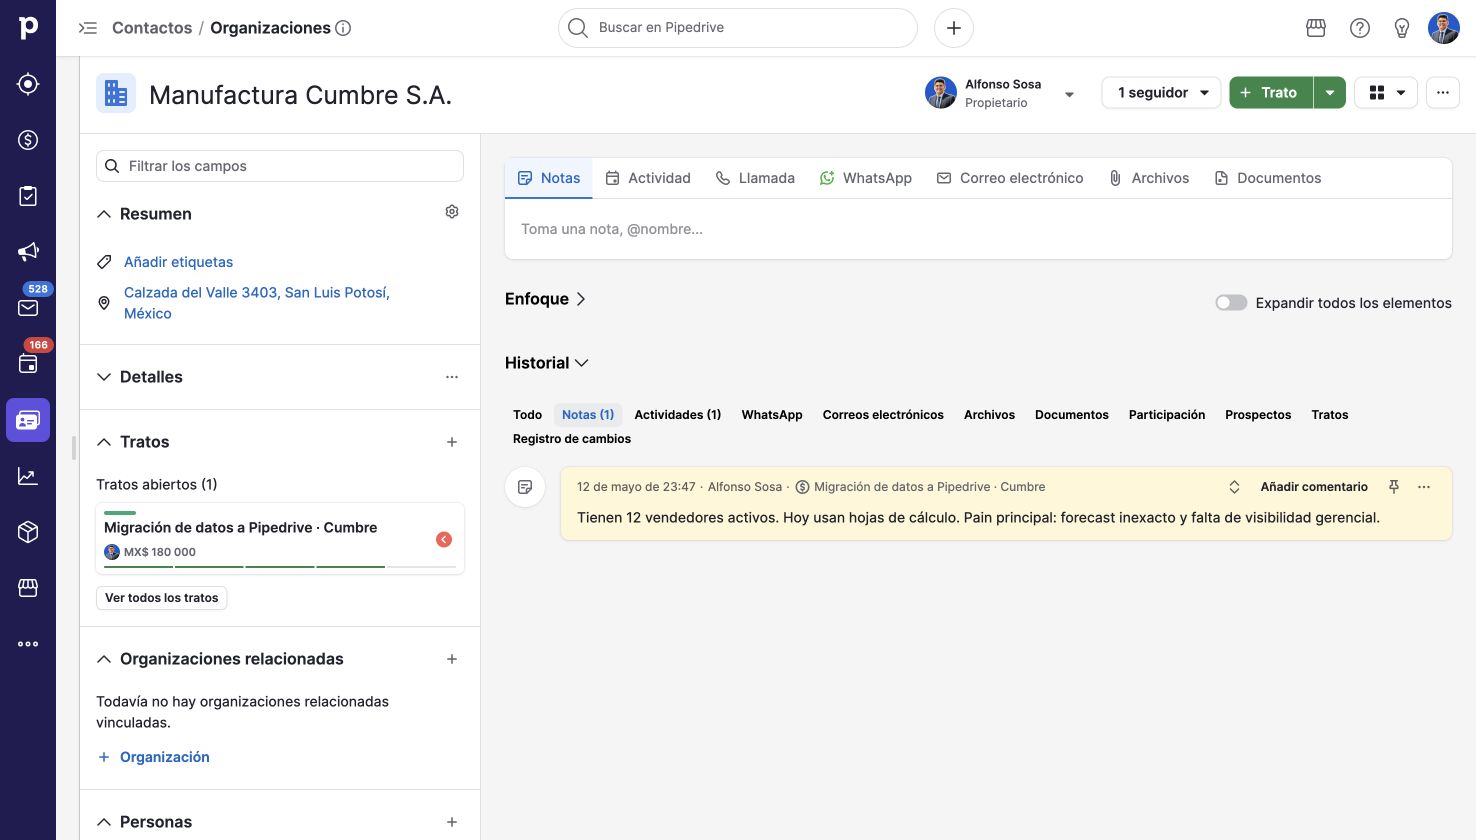
Task: Collapse Organizaciones relacionadas section
Action: coord(104,659)
